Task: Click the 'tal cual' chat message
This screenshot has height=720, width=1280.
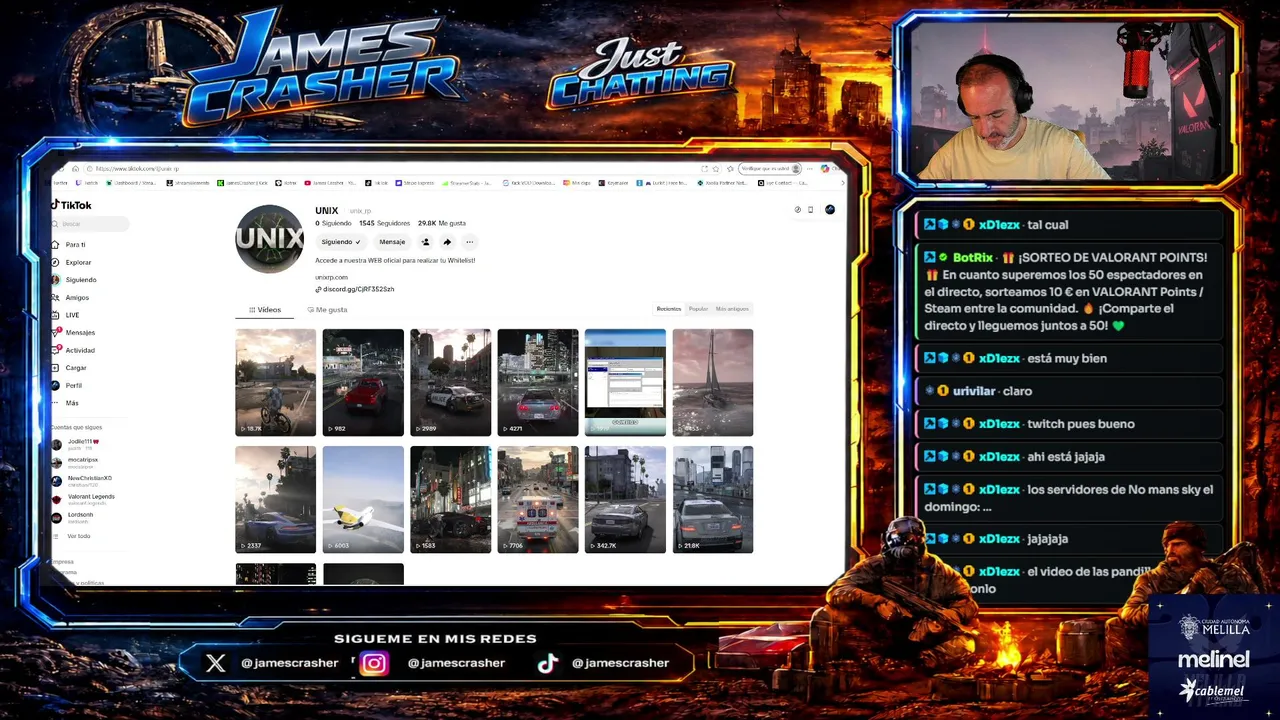Action: click(x=1068, y=225)
